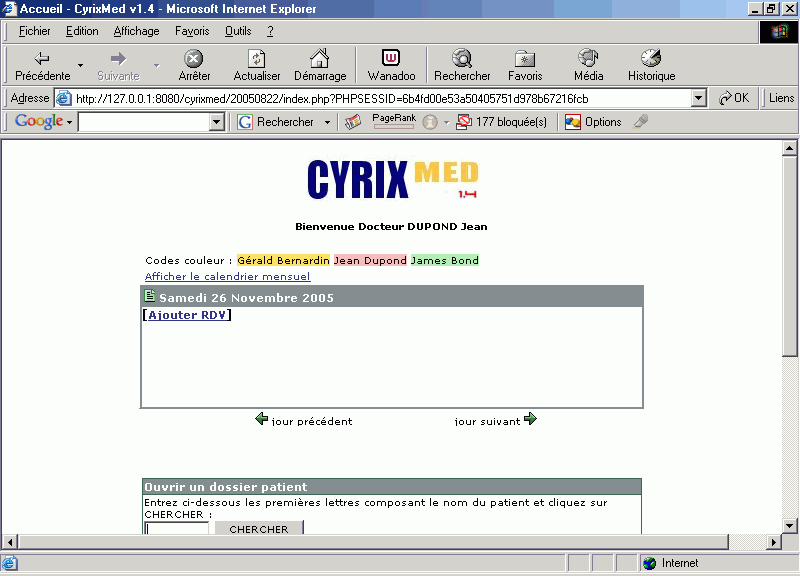The width and height of the screenshot is (800, 576).
Task: Open the address bar URL dropdown
Action: click(698, 98)
